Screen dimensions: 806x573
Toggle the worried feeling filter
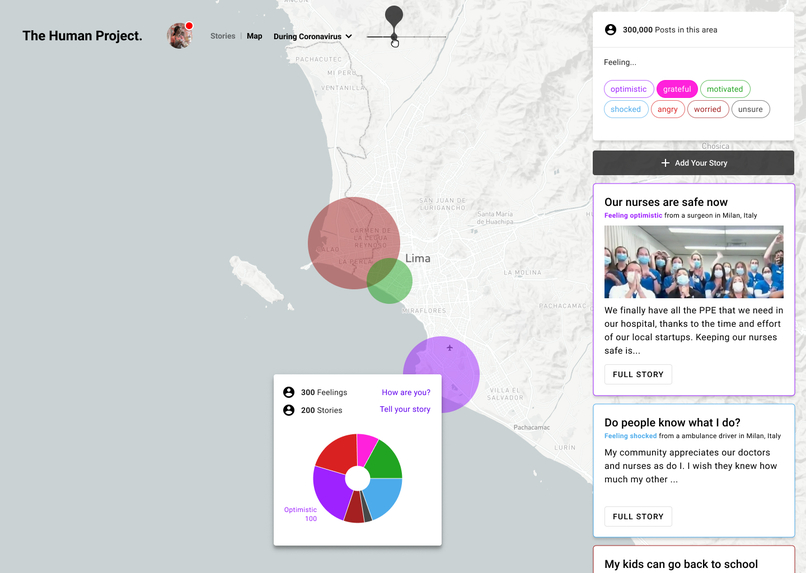tap(707, 109)
